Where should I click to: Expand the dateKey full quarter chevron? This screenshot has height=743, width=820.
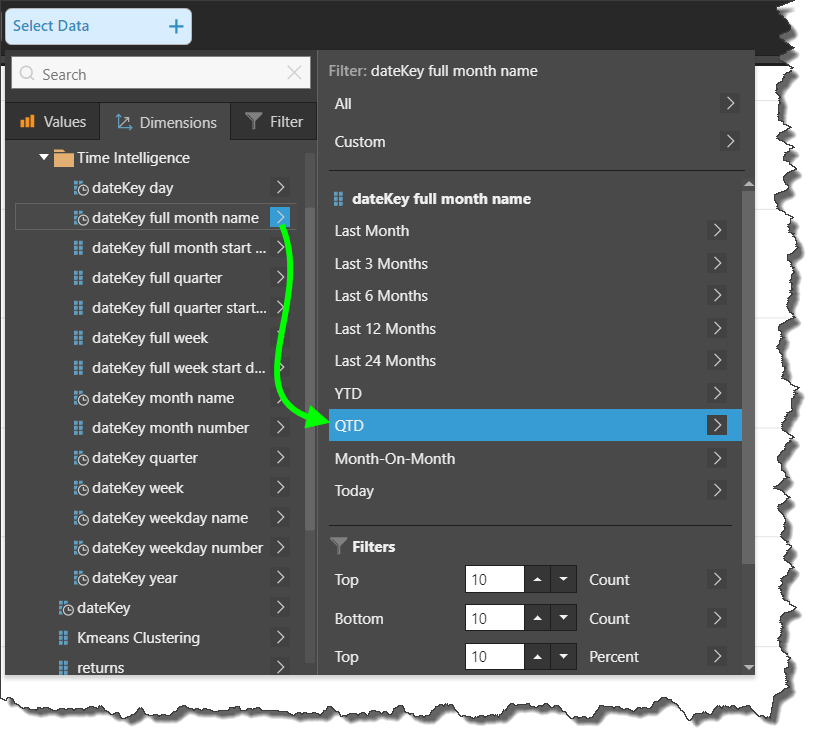click(x=280, y=277)
